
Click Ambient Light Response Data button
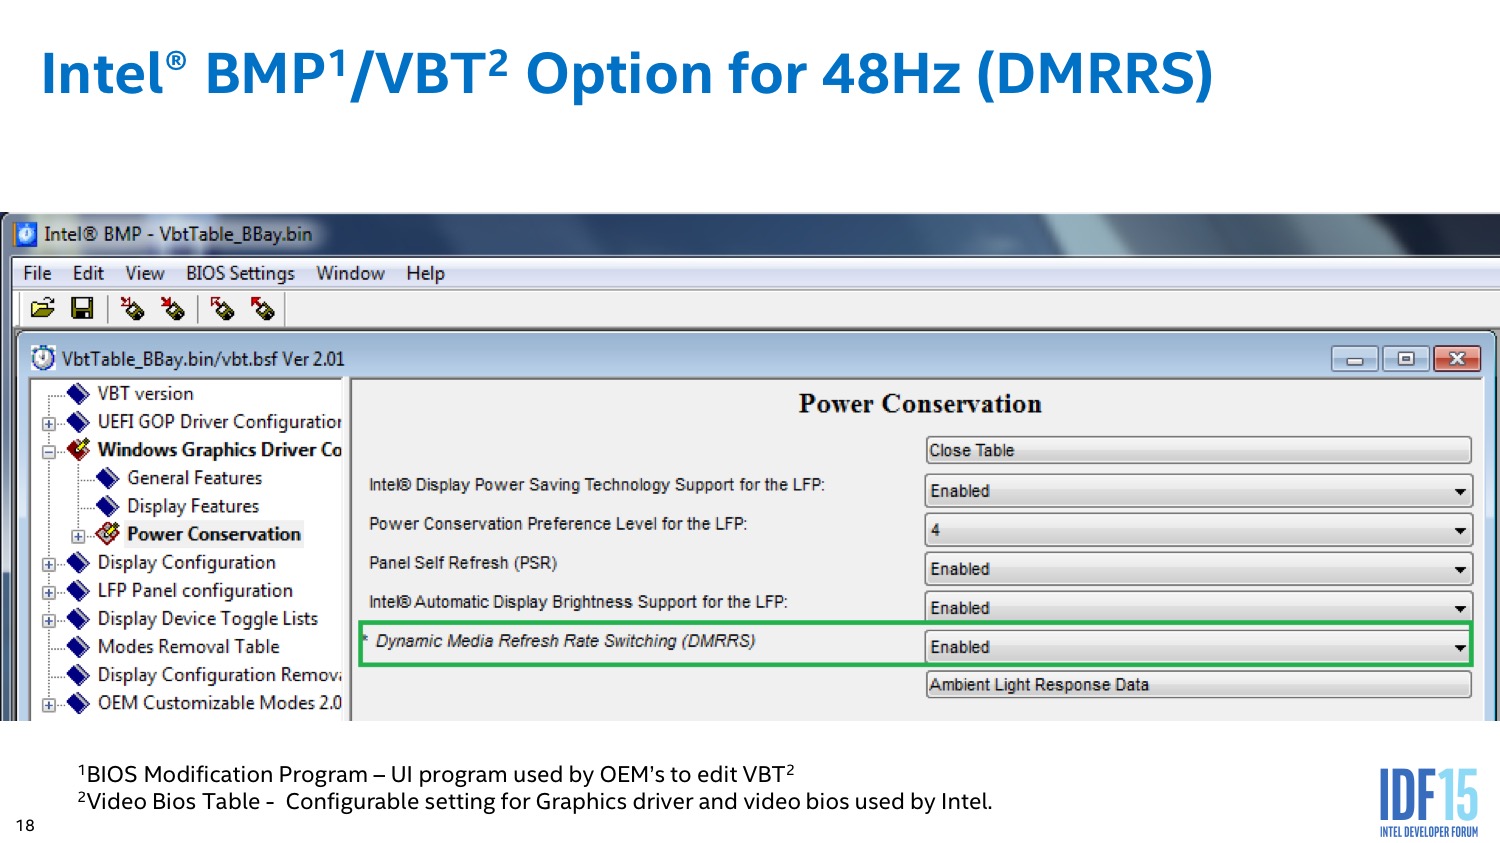click(1198, 684)
